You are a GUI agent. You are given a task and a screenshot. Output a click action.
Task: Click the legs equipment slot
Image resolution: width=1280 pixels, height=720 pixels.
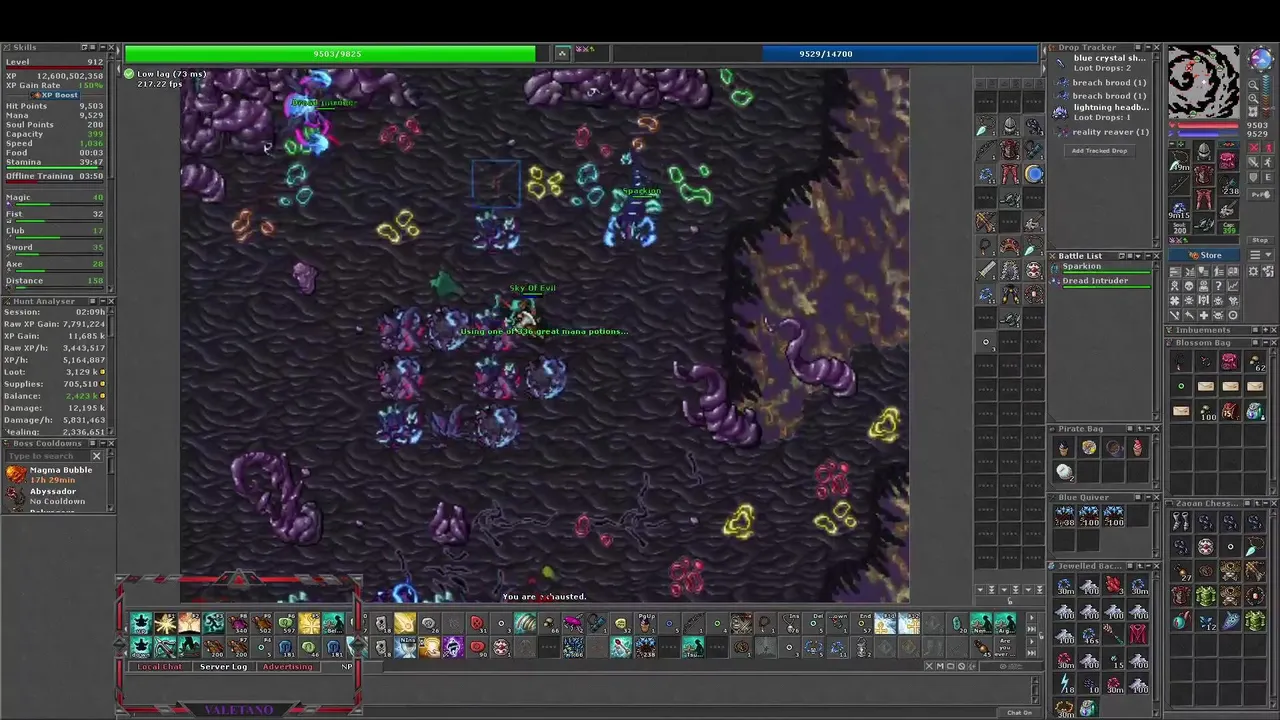click(x=1203, y=198)
